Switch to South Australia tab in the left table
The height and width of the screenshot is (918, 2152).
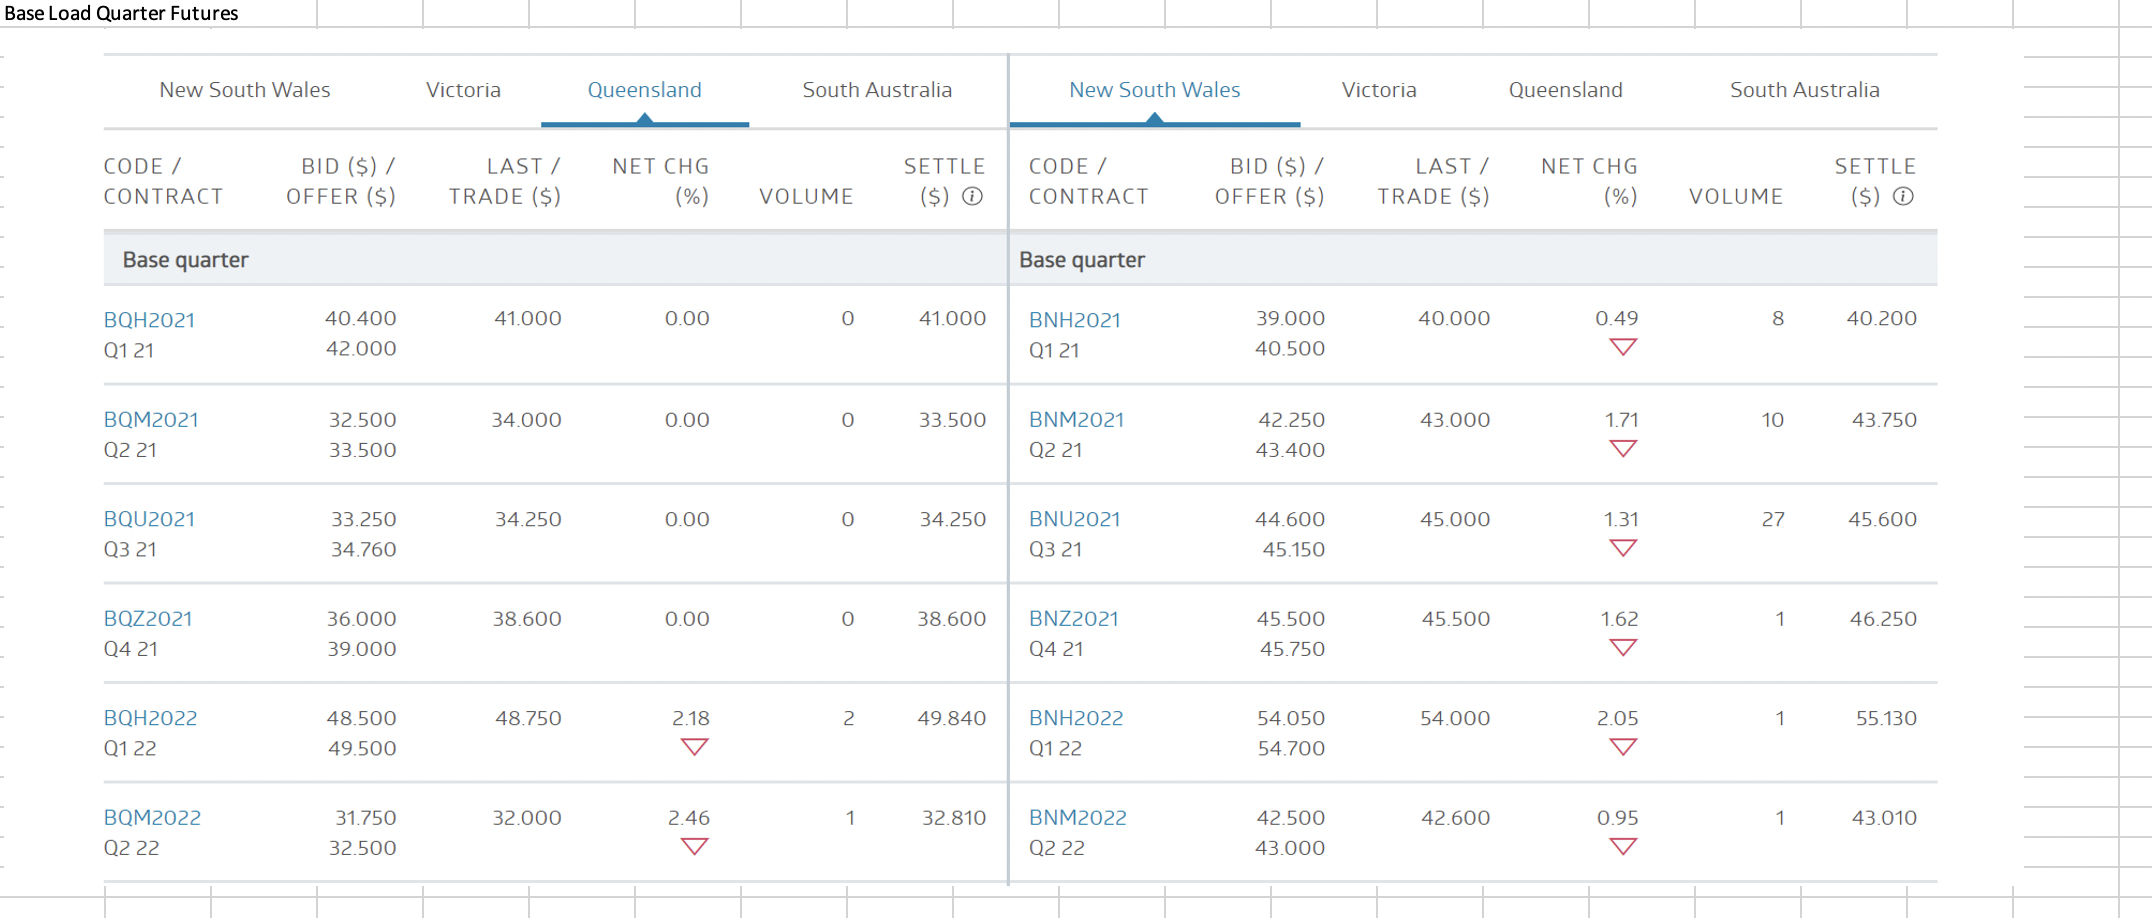click(877, 90)
